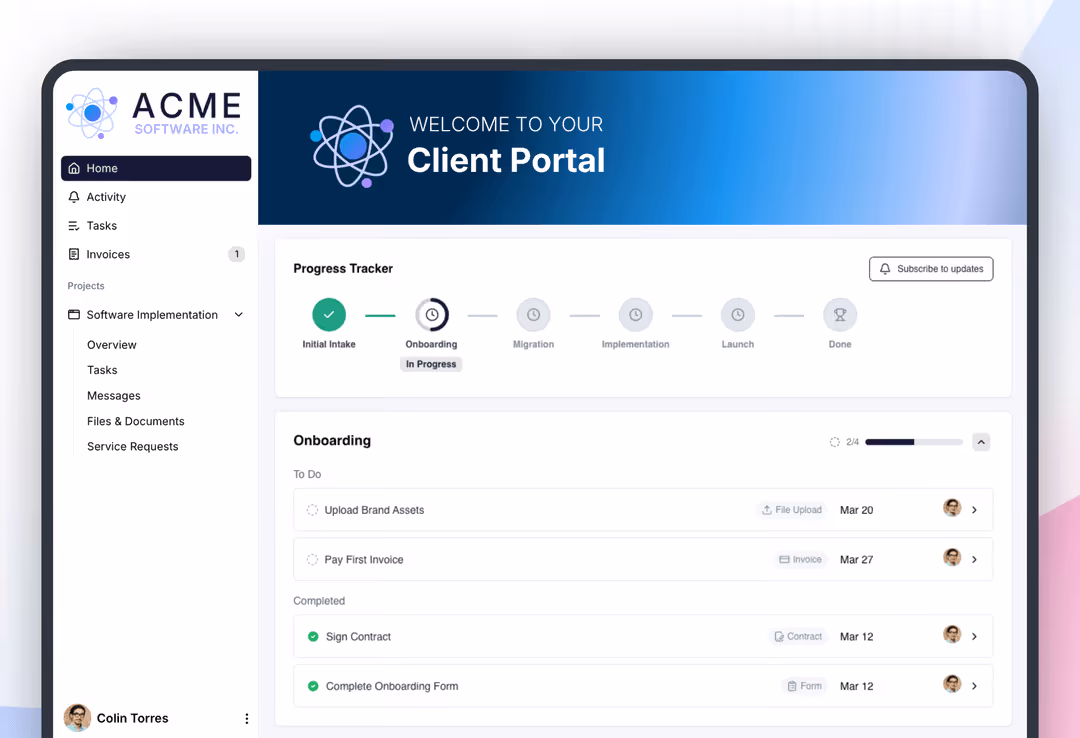Image resolution: width=1080 pixels, height=738 pixels.
Task: Click the Home house icon
Action: pyautogui.click(x=74, y=168)
